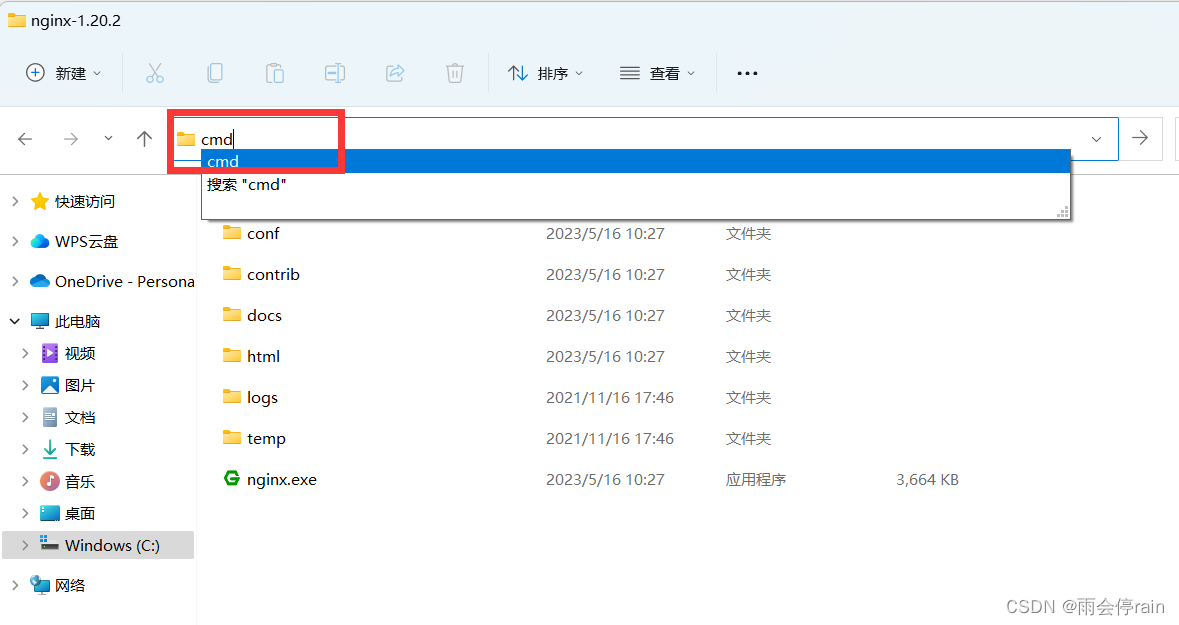The width and height of the screenshot is (1179, 625).
Task: Select 此电脑 in navigation pane
Action: [x=65, y=321]
